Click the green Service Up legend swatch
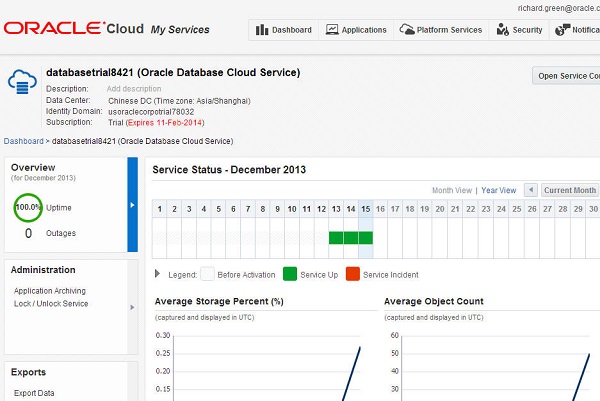This screenshot has height=401, width=600. (290, 274)
